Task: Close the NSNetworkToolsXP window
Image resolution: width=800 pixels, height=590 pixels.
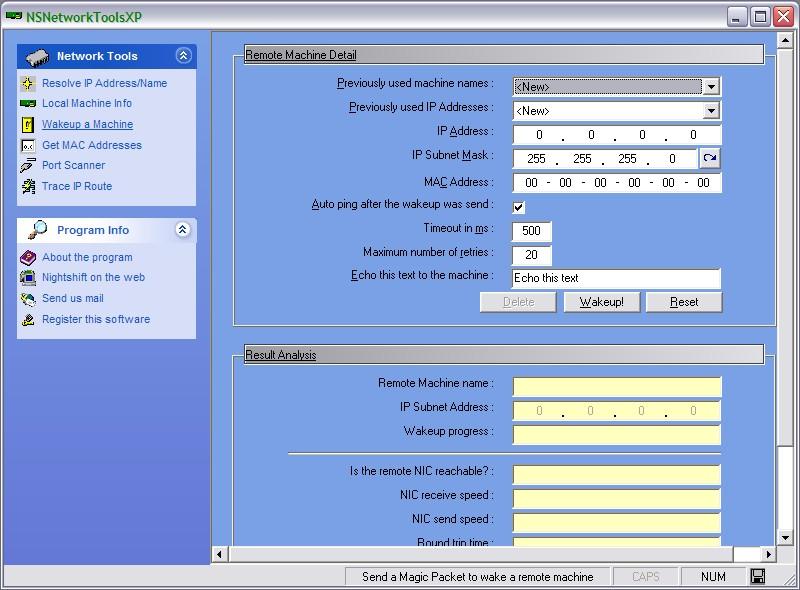Action: point(784,17)
